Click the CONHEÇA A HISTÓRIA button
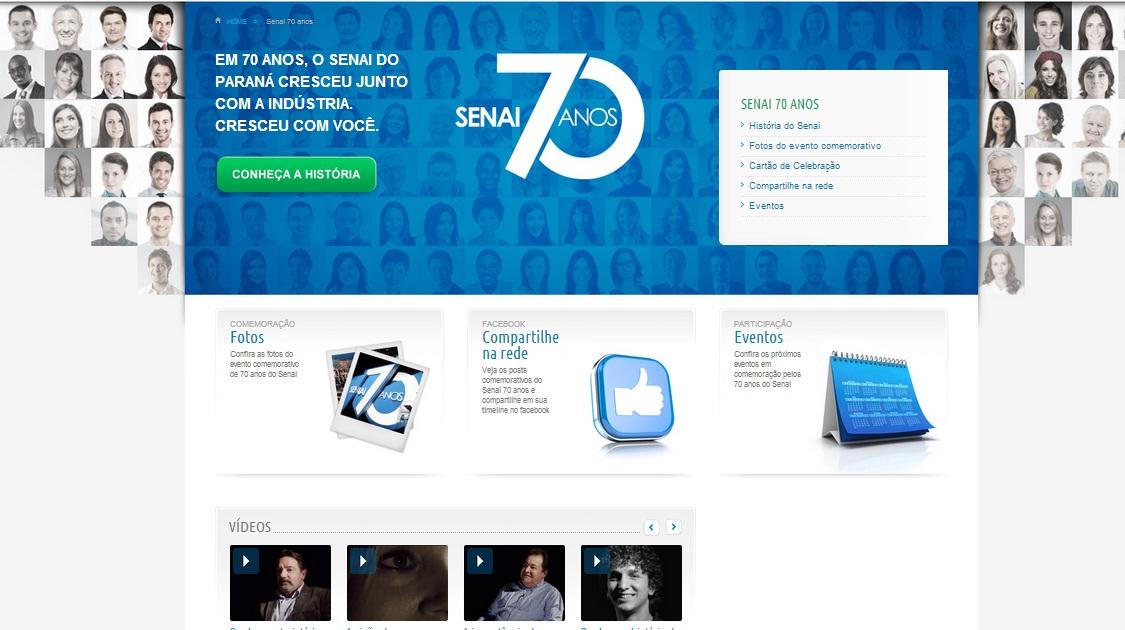 (296, 174)
